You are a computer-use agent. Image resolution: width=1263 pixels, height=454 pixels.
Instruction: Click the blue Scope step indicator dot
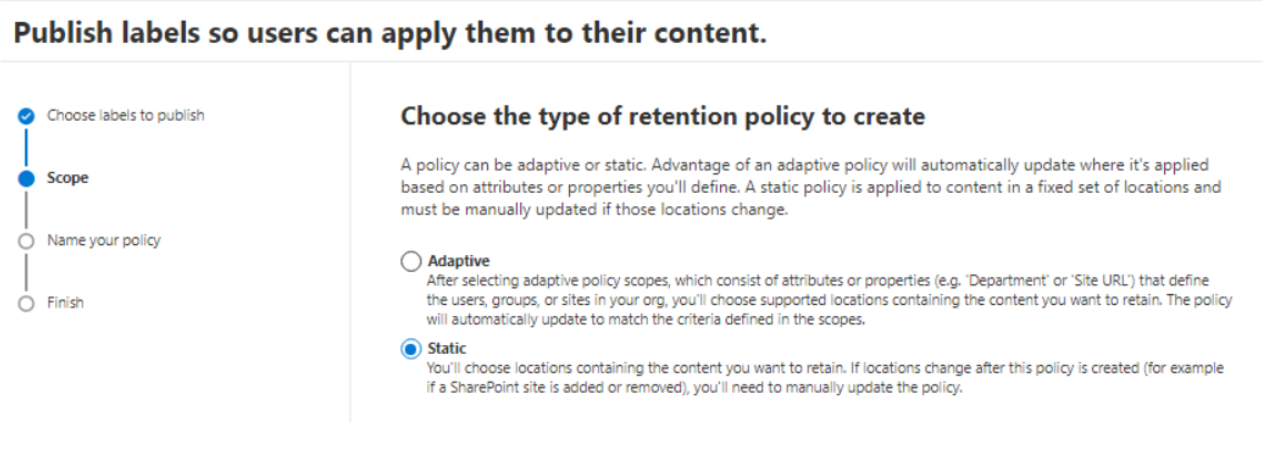pos(27,178)
